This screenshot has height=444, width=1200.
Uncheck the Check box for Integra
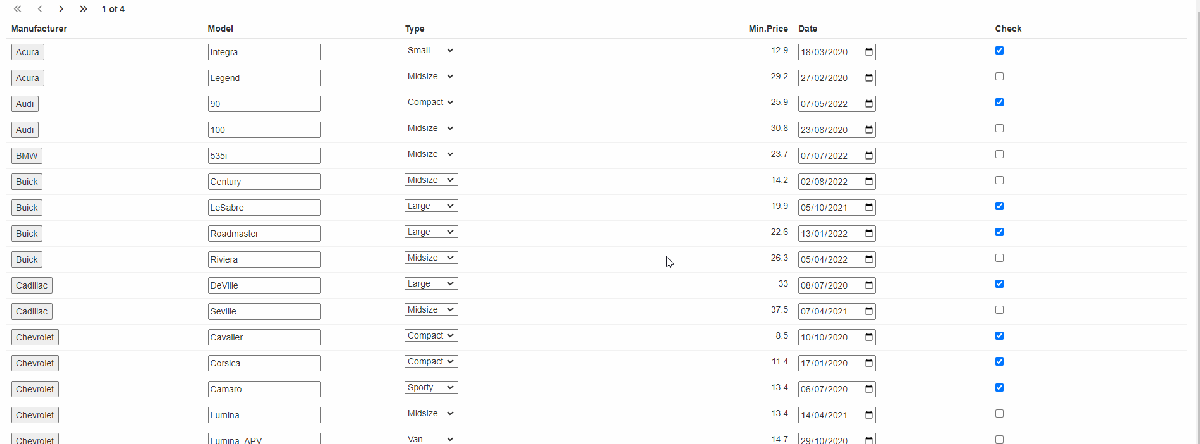1000,50
